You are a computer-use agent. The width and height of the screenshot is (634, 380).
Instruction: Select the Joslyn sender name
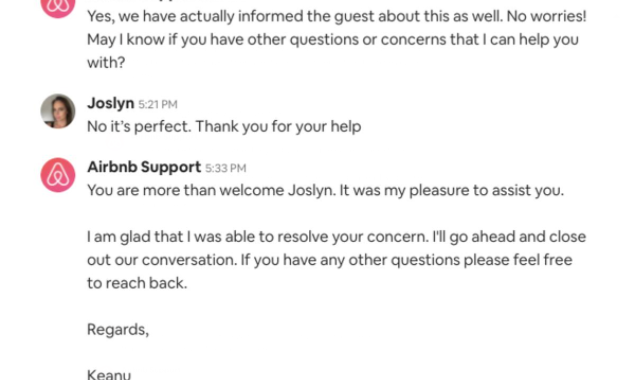click(110, 103)
